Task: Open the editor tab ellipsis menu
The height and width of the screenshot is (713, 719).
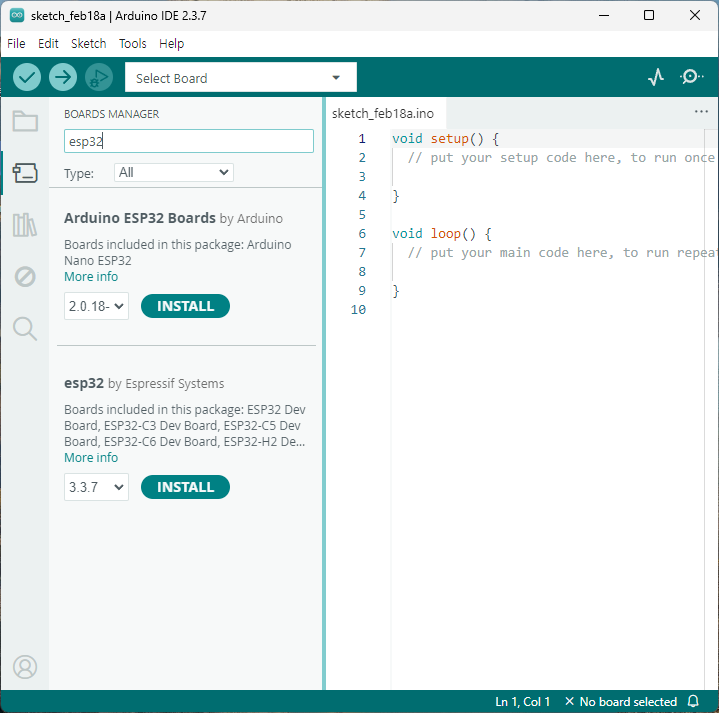Action: (701, 111)
